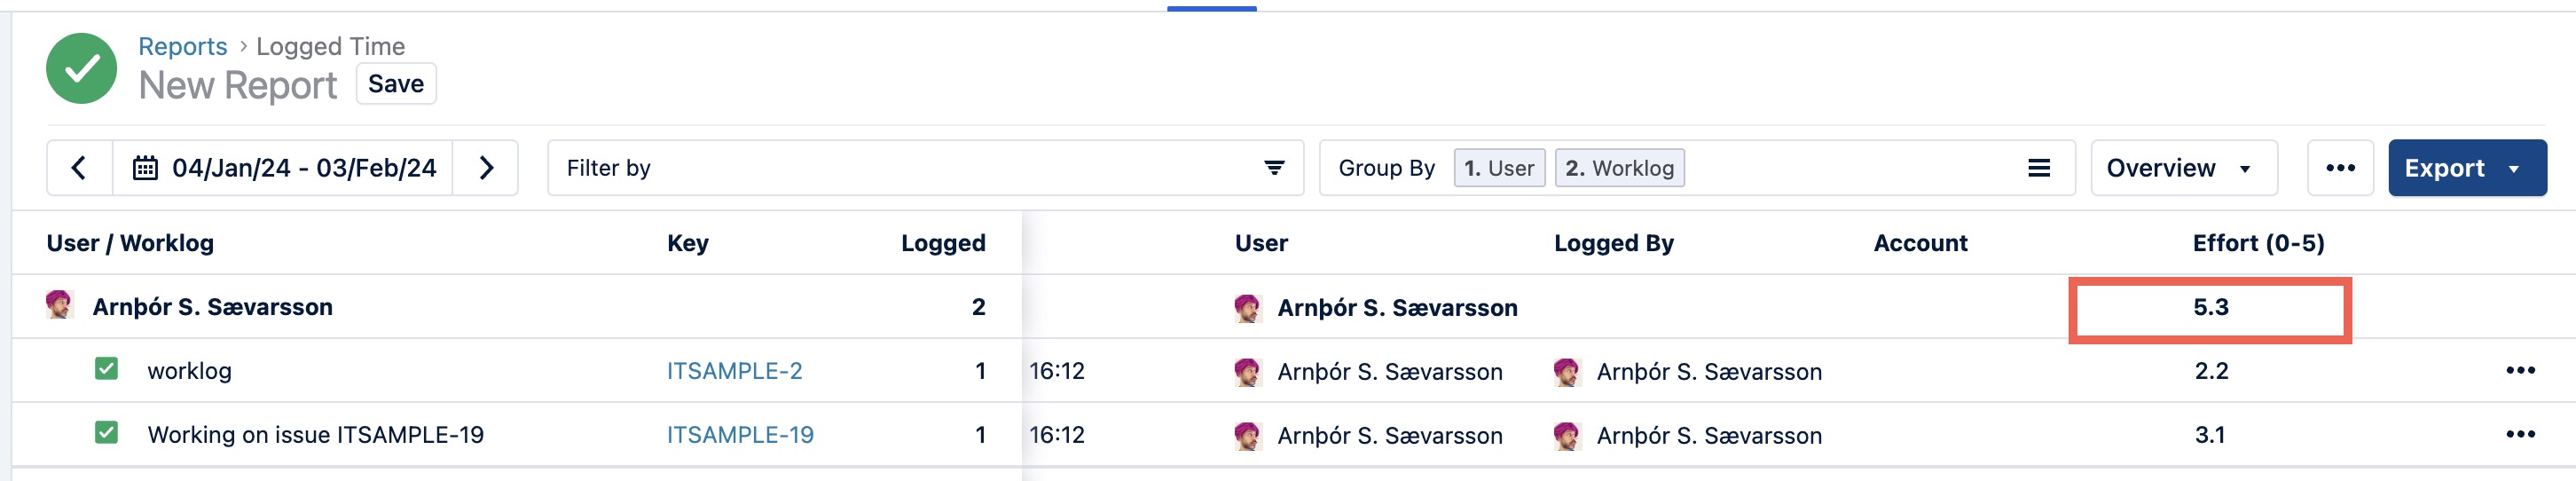Image resolution: width=2576 pixels, height=481 pixels.
Task: Open the ITSAMPLE-19 issue link
Action: (x=740, y=435)
